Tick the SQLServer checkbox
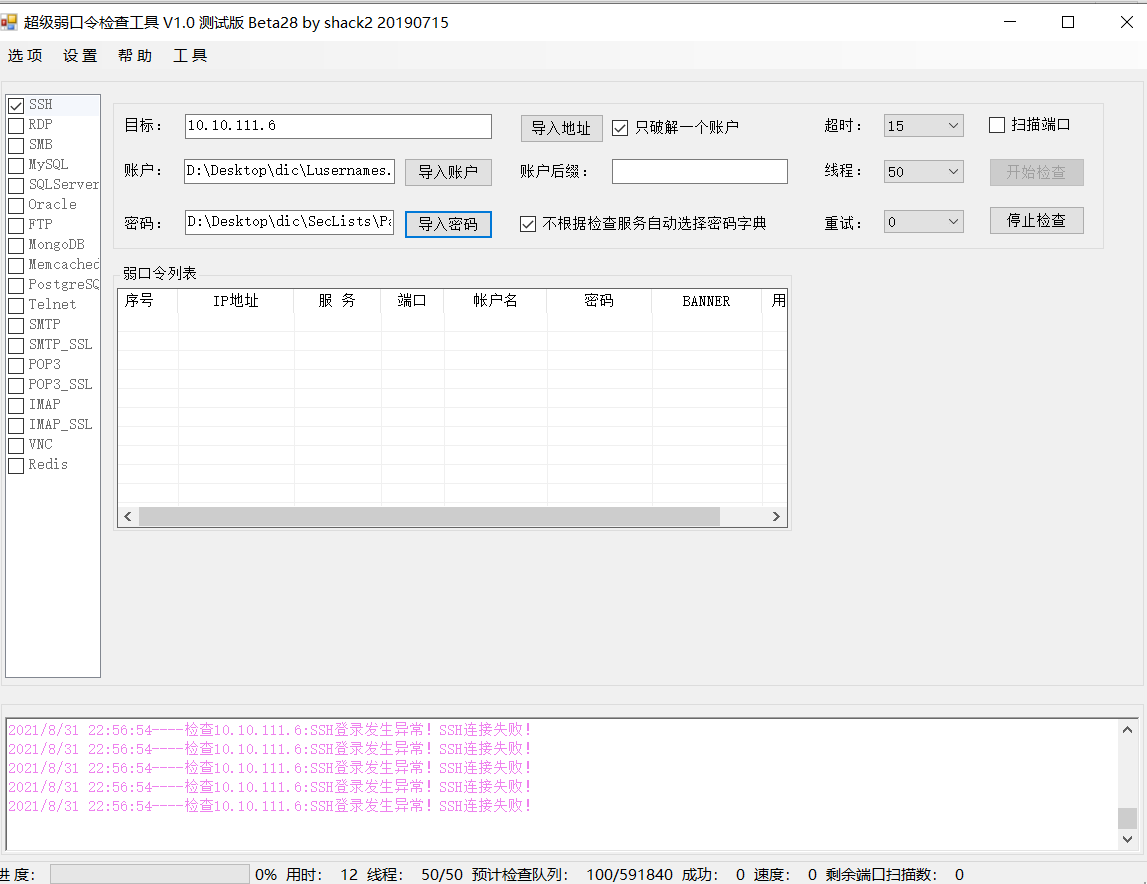The height and width of the screenshot is (884, 1147). 16,185
